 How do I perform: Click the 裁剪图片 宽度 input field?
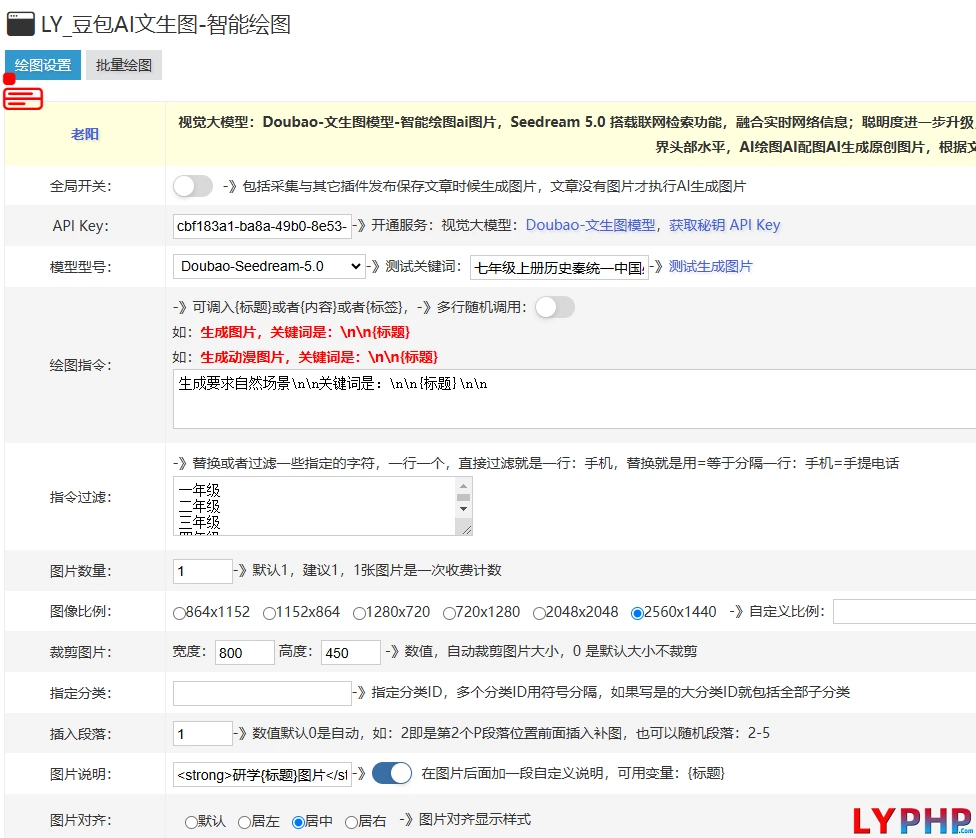tap(244, 652)
